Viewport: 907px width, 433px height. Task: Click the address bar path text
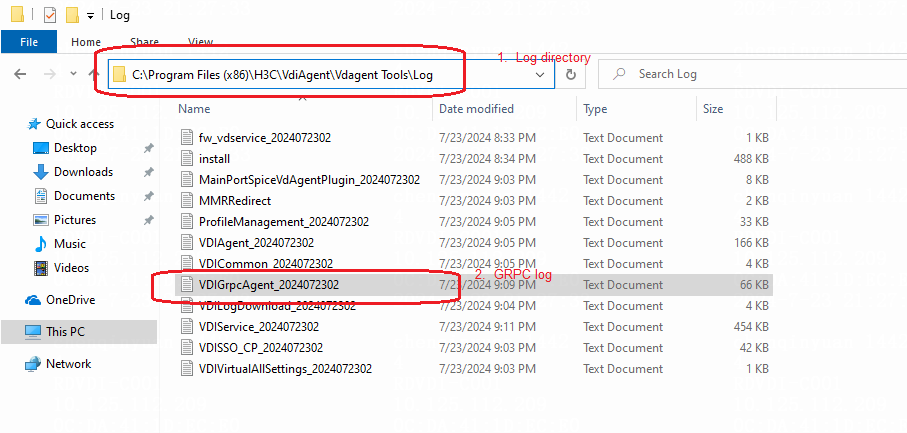point(282,75)
